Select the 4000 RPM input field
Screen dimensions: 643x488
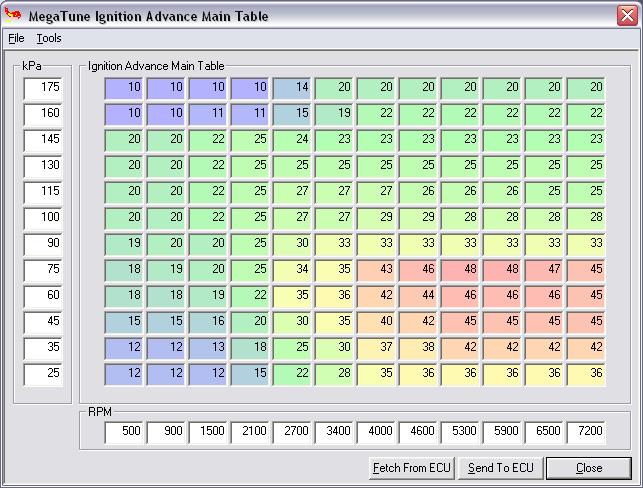click(376, 432)
